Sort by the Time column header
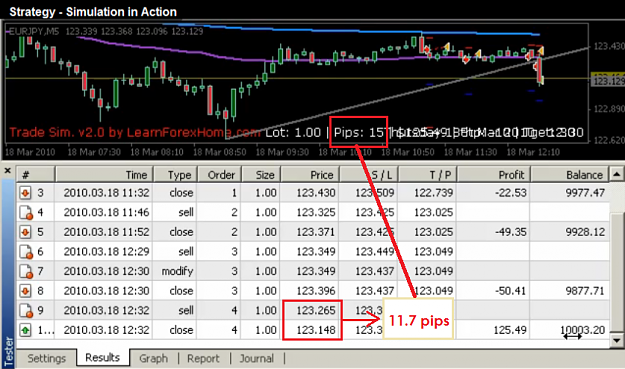The height and width of the screenshot is (369, 625). click(x=104, y=175)
